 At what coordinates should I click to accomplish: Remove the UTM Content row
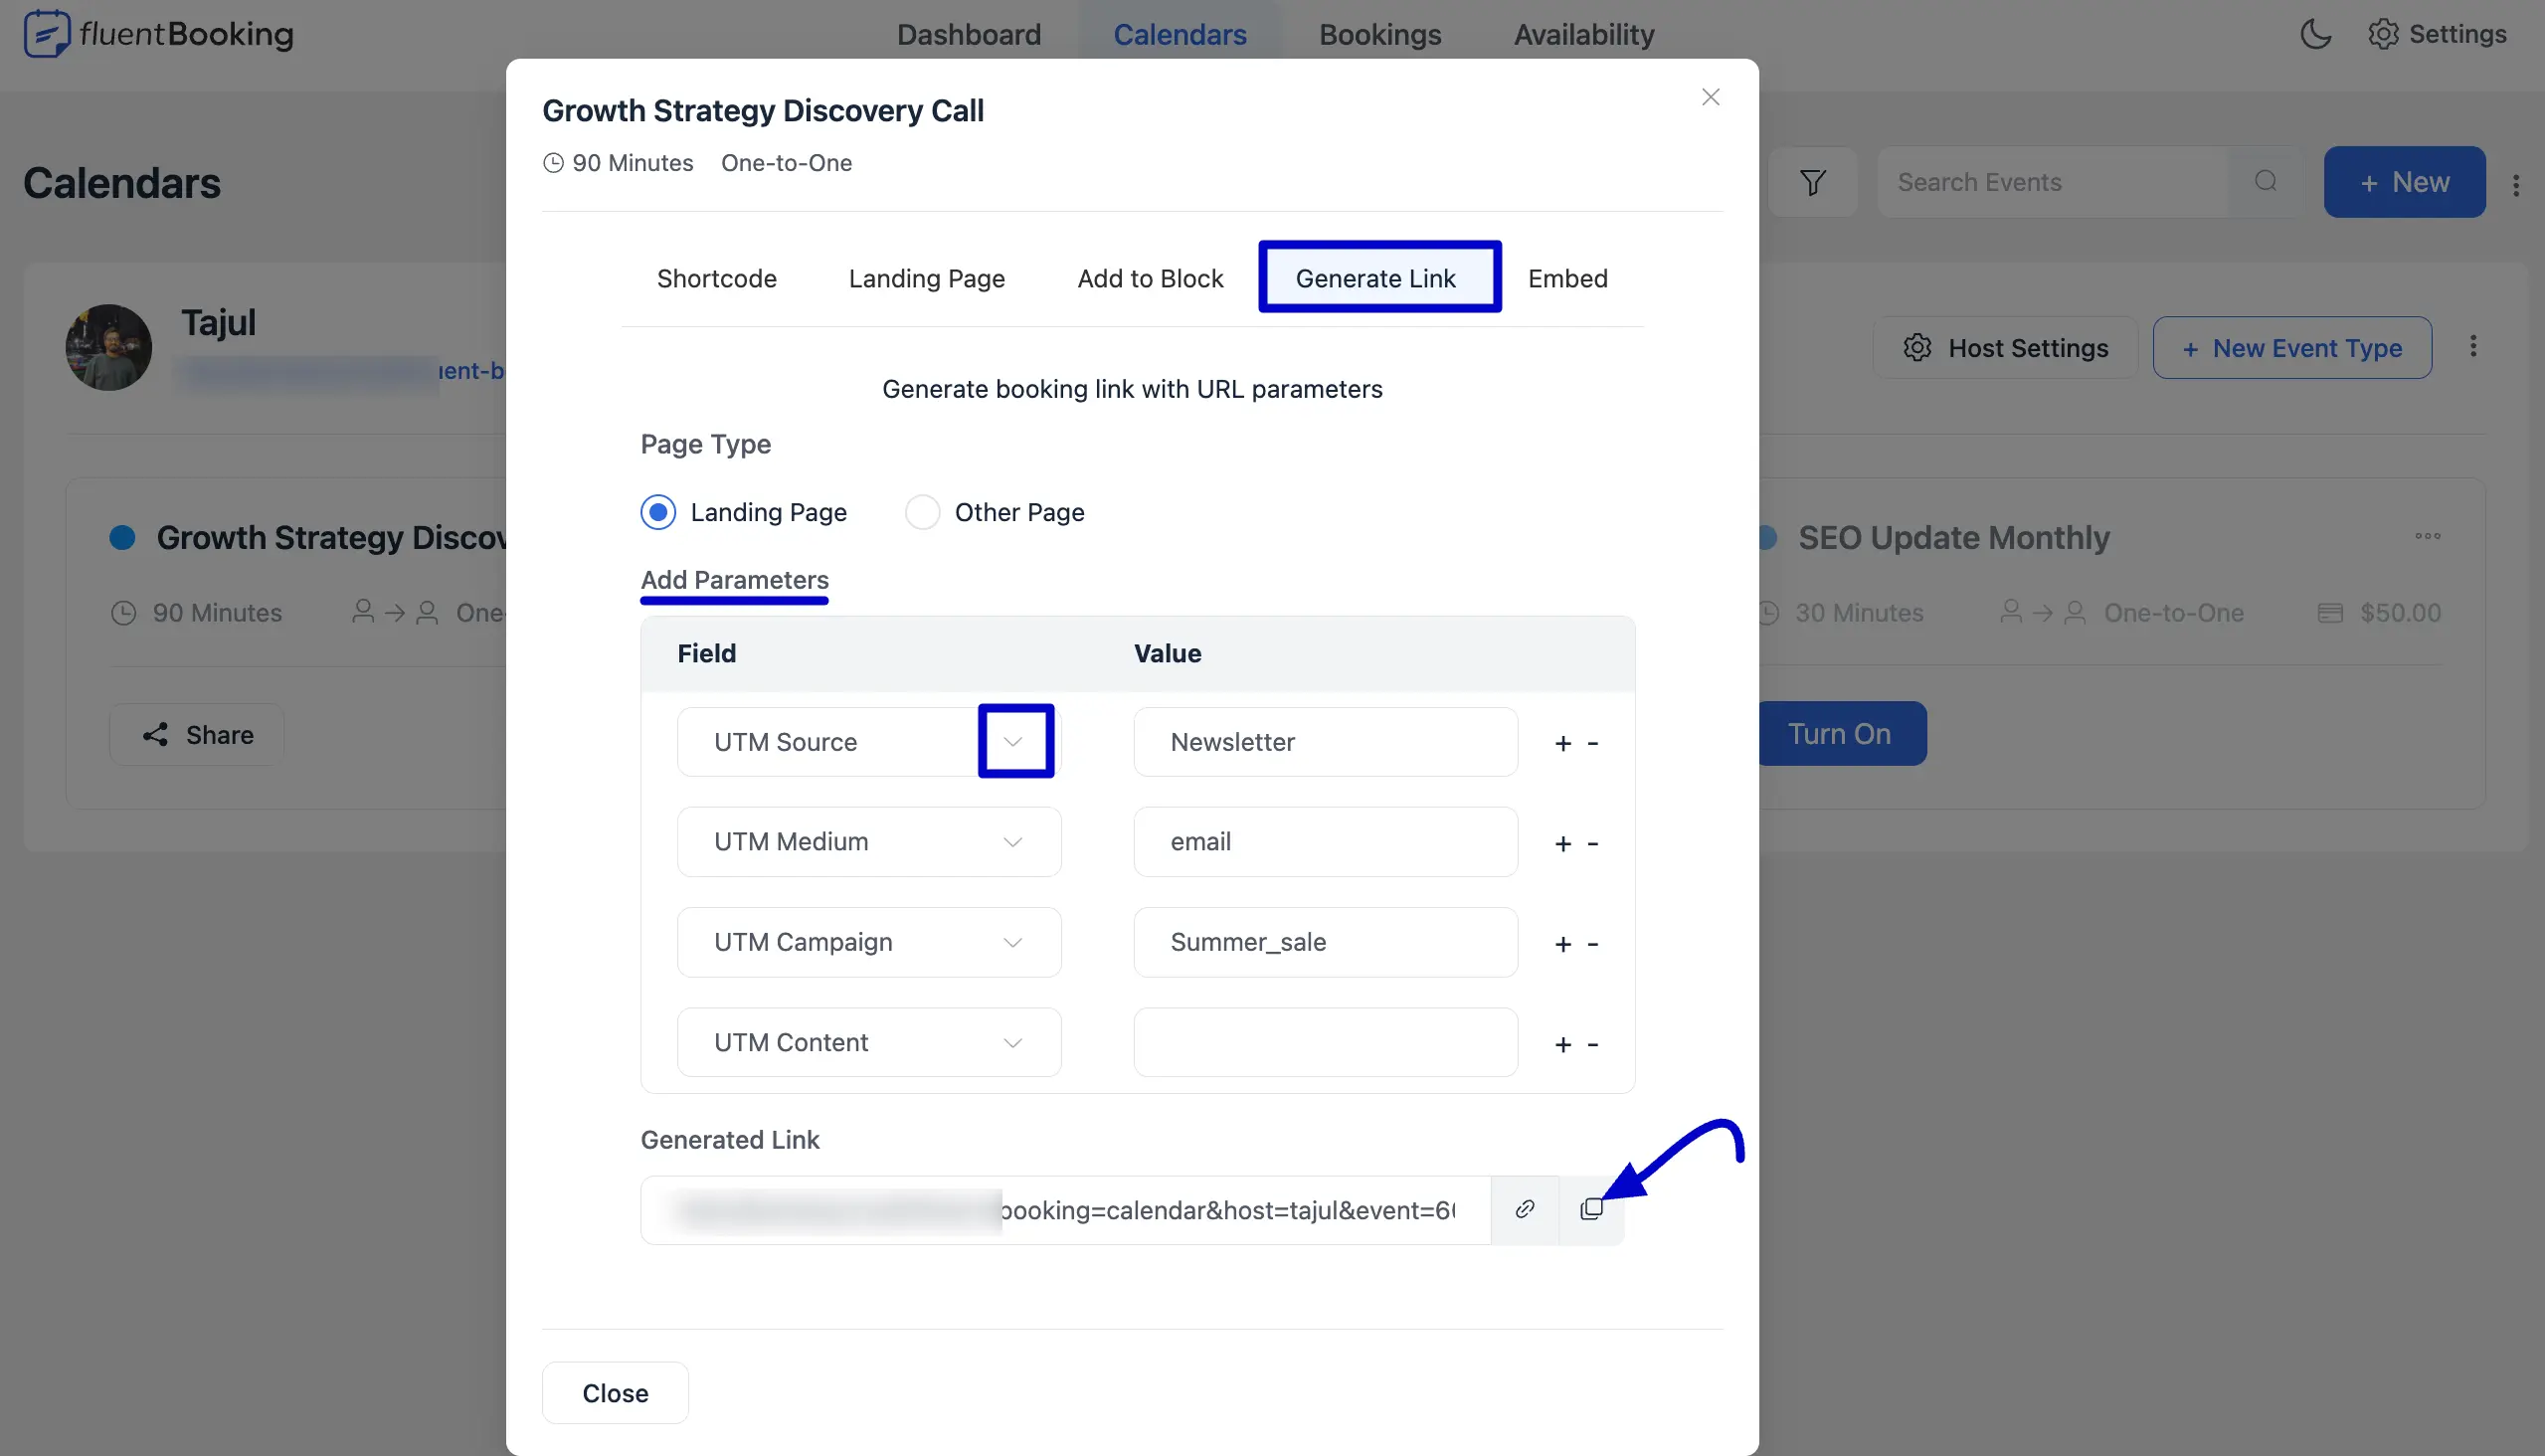(x=1593, y=1044)
